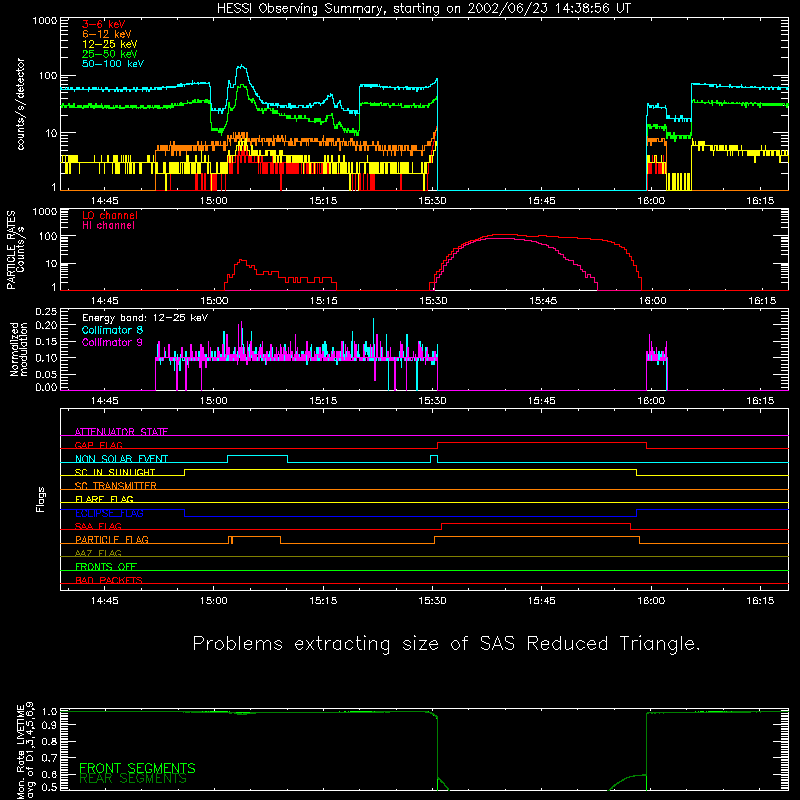Viewport: 800px width, 800px height.
Task: Click the 0.8 tick on livetime axis
Action: [x=49, y=741]
